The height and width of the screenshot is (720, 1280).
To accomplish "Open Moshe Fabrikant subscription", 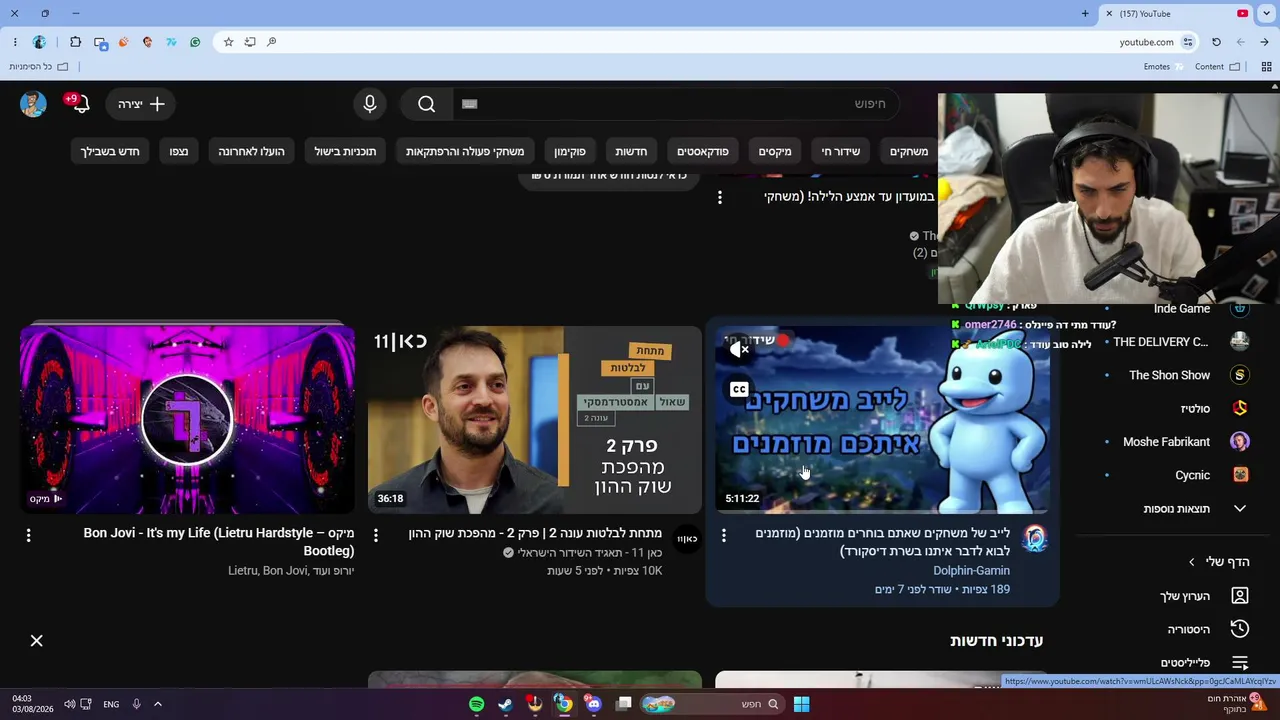I will [1166, 442].
